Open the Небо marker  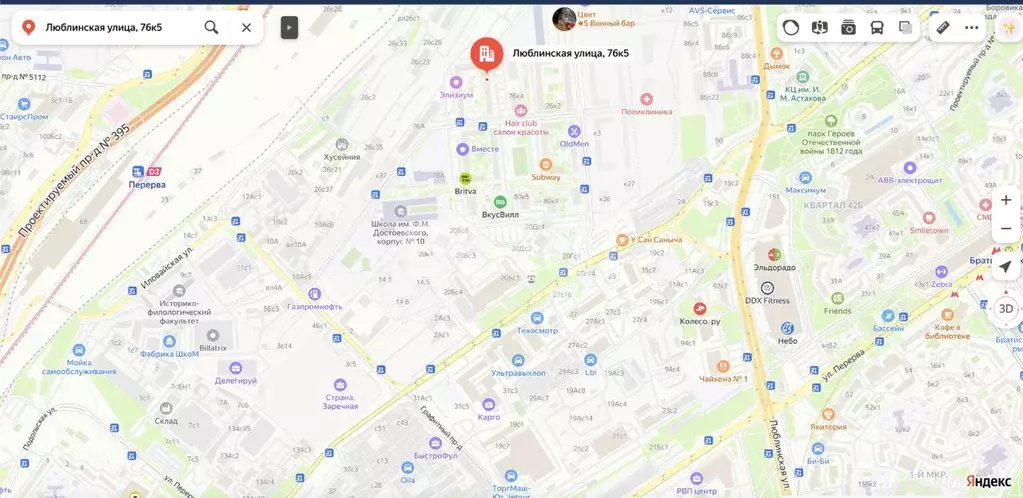(x=787, y=328)
